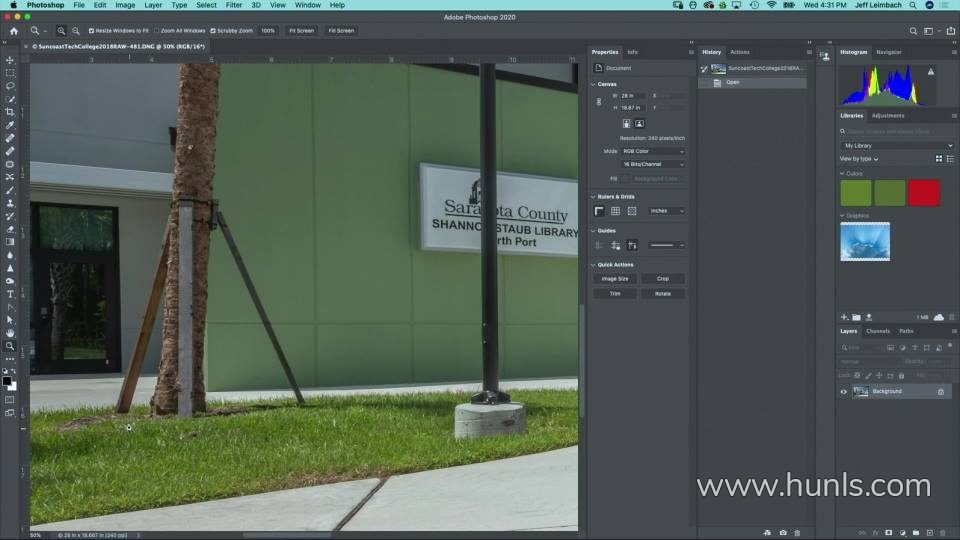Switch to the Actions tab
The width and height of the screenshot is (960, 540).
tap(740, 52)
